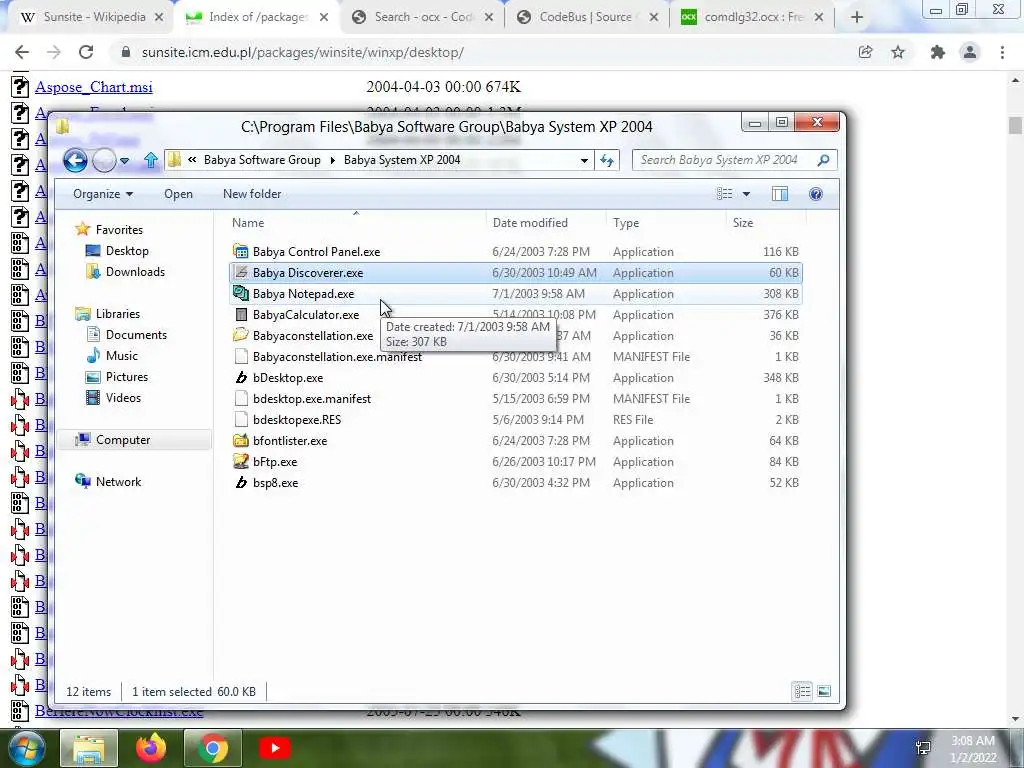Reload the page in Chrome
The height and width of the screenshot is (768, 1024).
(x=86, y=52)
